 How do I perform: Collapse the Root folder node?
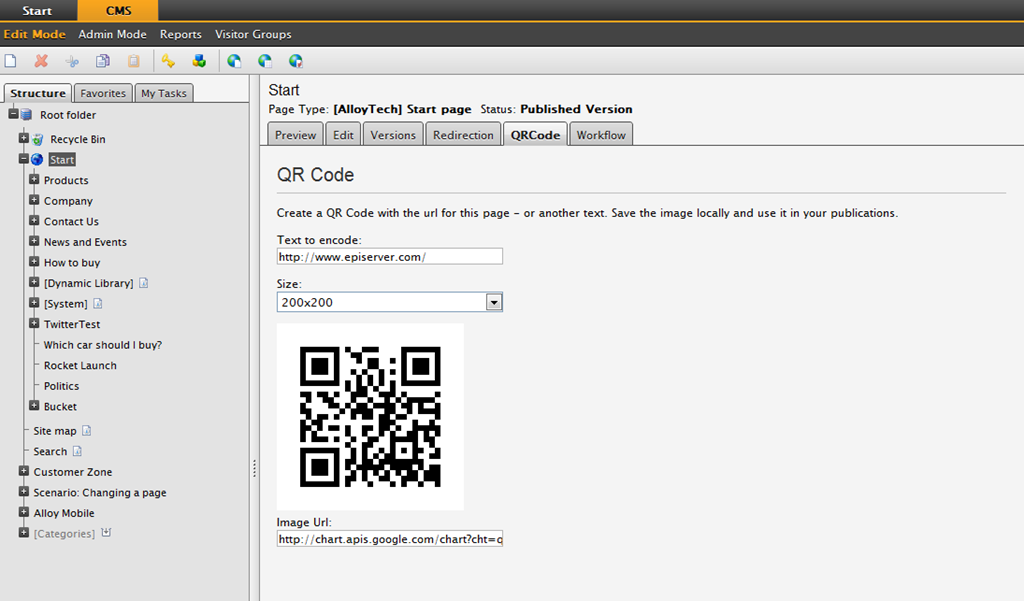coord(13,115)
